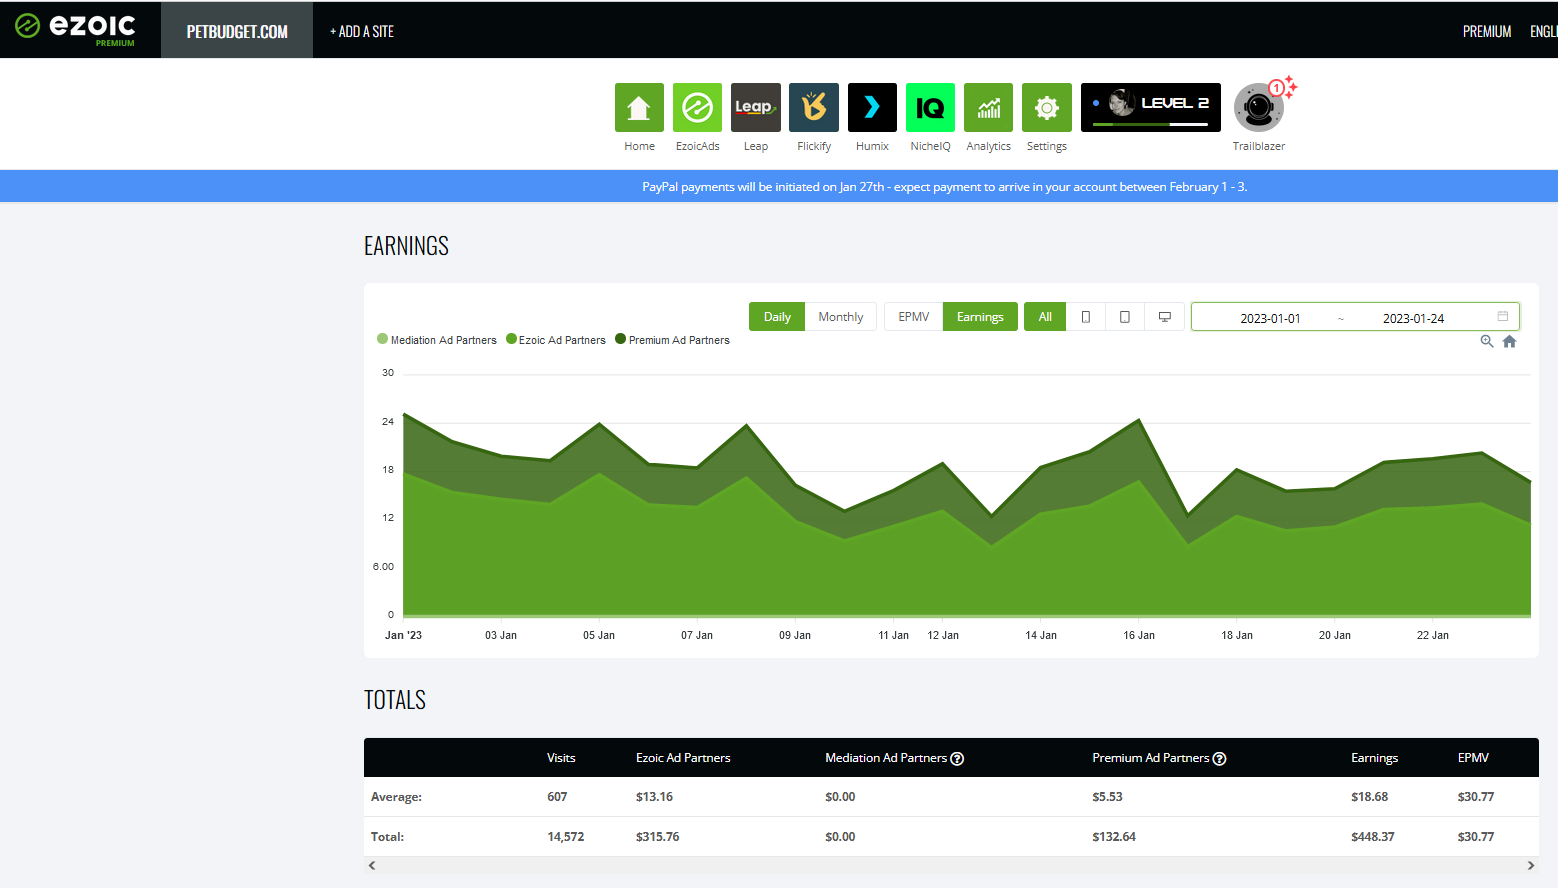Screen dimensions: 1558x888
Task: Select total visits value 14,572
Action: tap(566, 837)
